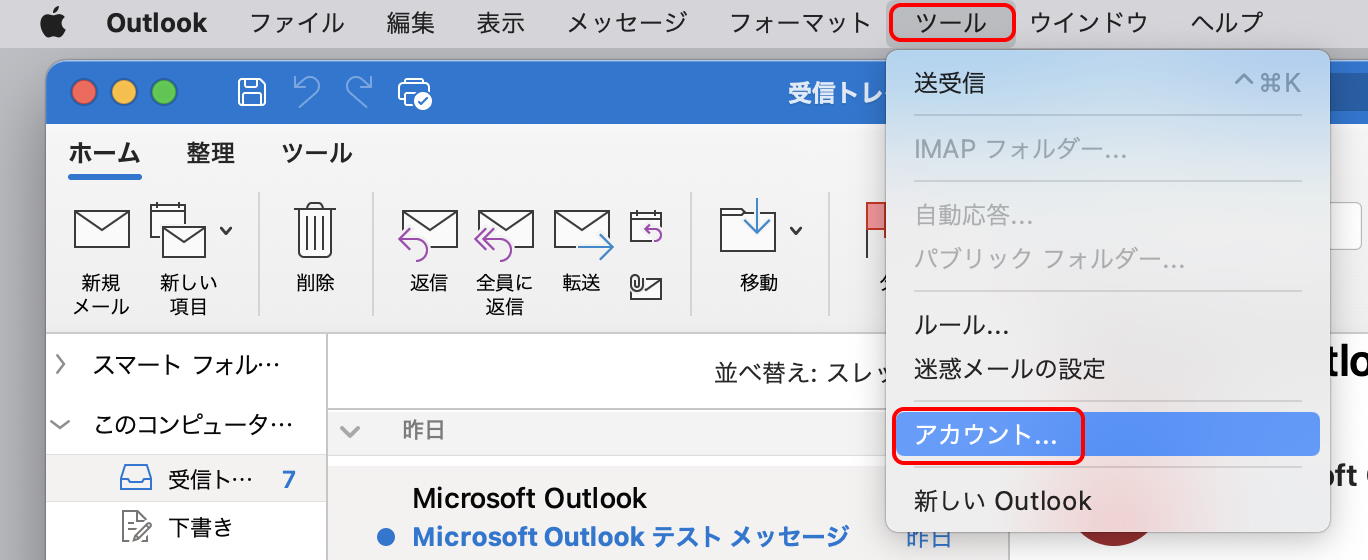Click the undo arrow icon
1368x560 pixels.
(x=306, y=93)
